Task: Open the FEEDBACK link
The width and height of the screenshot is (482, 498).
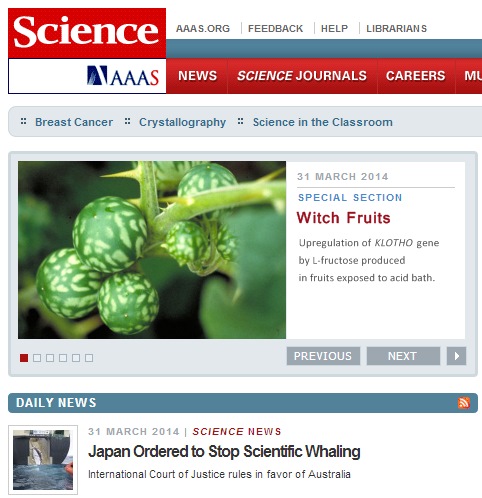Action: click(275, 29)
